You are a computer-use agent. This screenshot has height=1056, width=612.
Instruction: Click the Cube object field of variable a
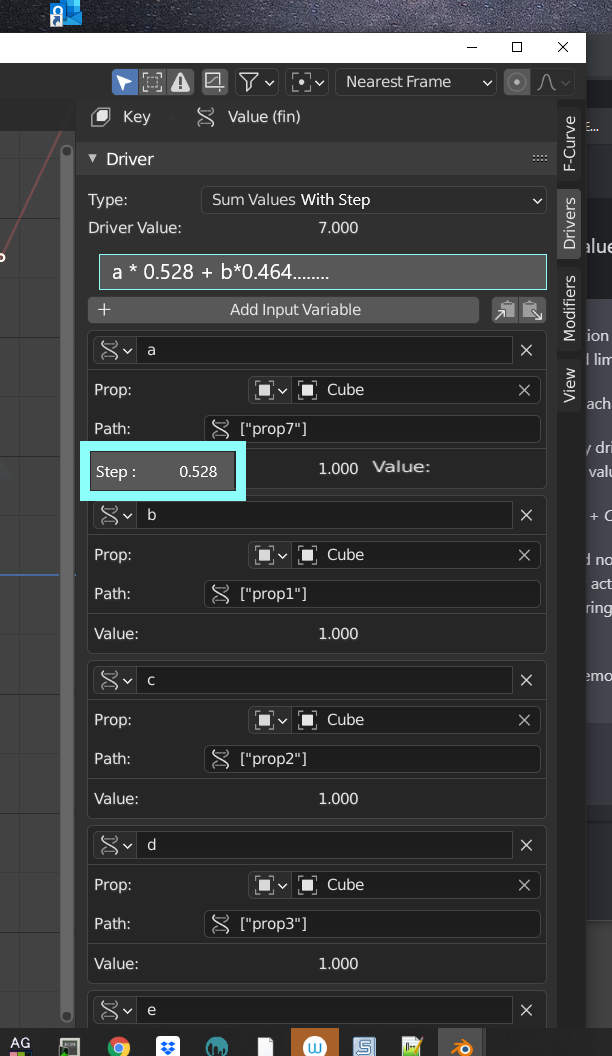point(401,390)
